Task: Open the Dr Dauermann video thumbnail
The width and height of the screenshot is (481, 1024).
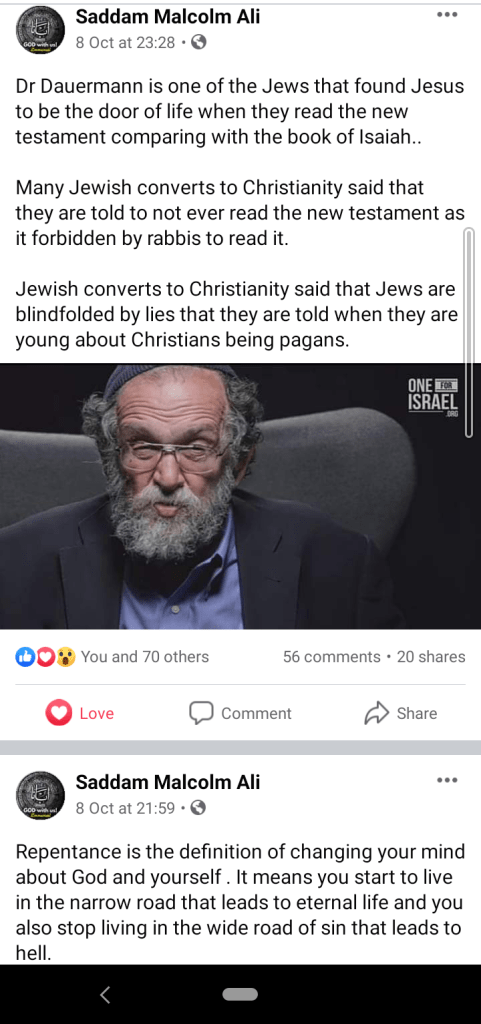Action: [x=240, y=496]
